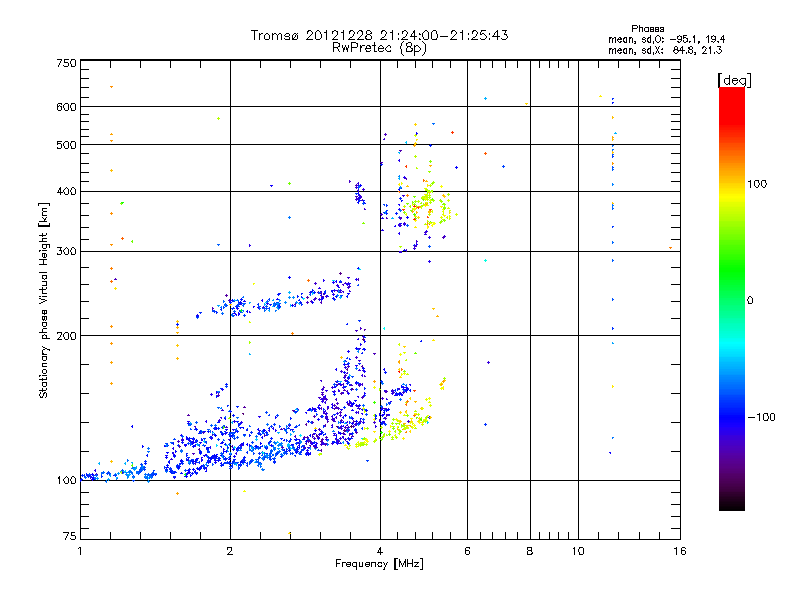The width and height of the screenshot is (800, 600).
Task: Click the 'Phases' header label
Action: (x=647, y=29)
